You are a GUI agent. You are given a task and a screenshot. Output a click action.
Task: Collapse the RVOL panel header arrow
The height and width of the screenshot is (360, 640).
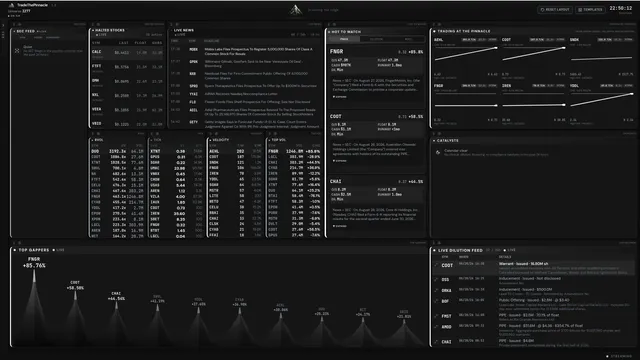(93, 140)
